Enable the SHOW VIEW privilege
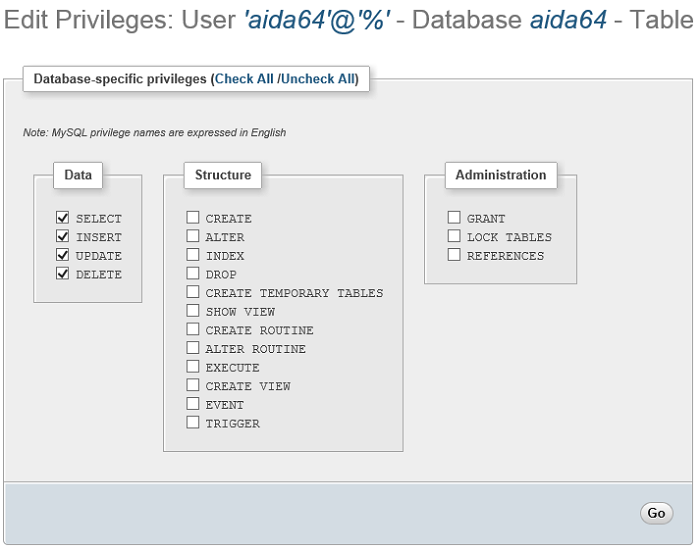The width and height of the screenshot is (700, 551). tap(193, 311)
